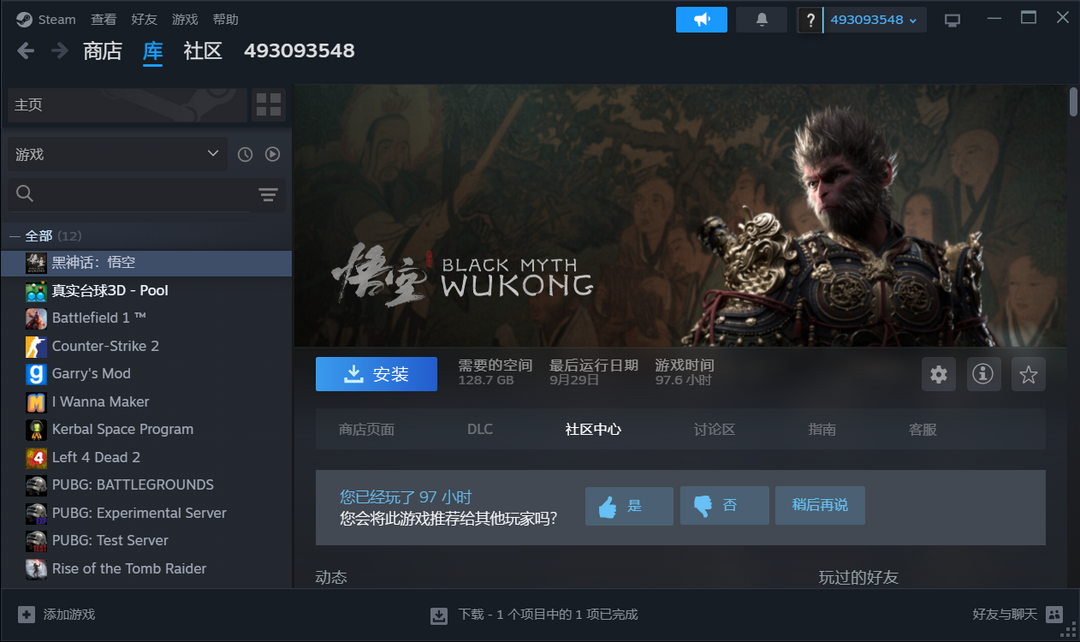
Task: Add to favorites star icon
Action: pyautogui.click(x=1028, y=374)
